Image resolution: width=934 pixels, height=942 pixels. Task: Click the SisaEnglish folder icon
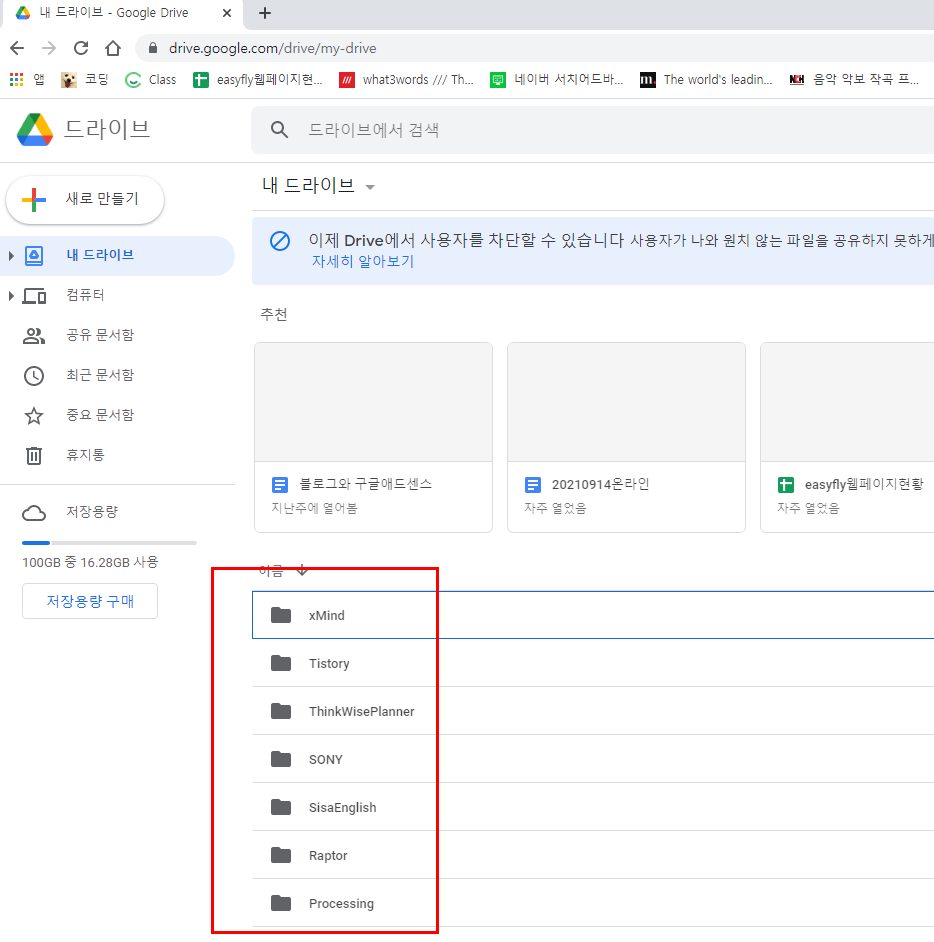[x=281, y=807]
